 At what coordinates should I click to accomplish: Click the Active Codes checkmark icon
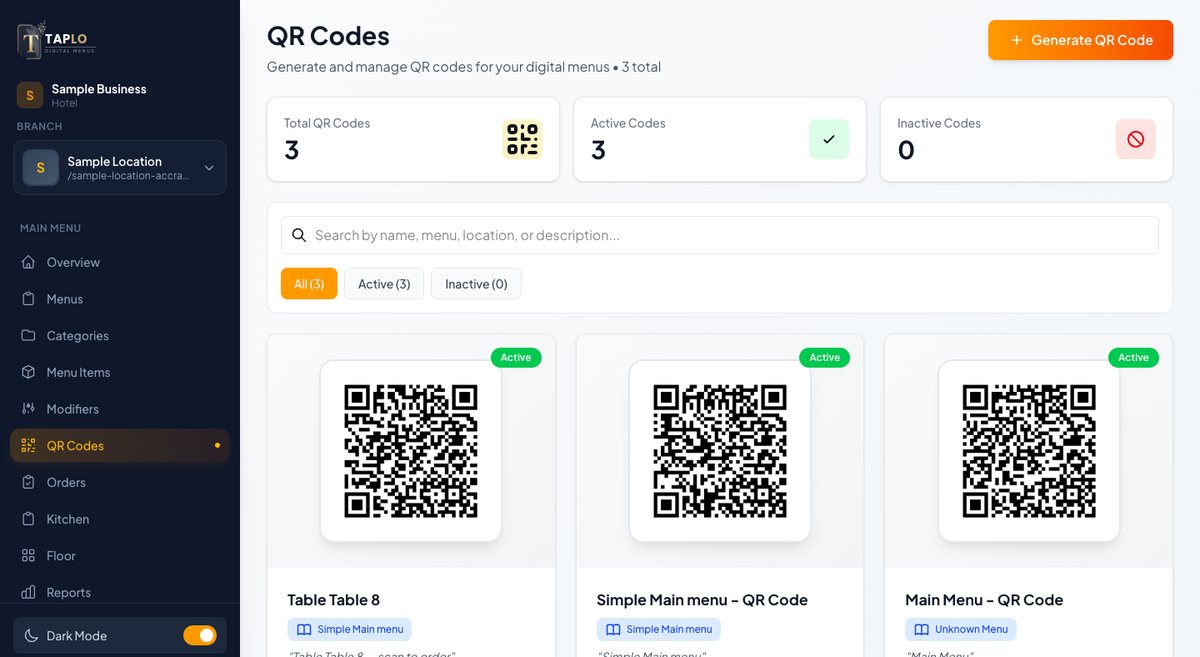coord(829,139)
